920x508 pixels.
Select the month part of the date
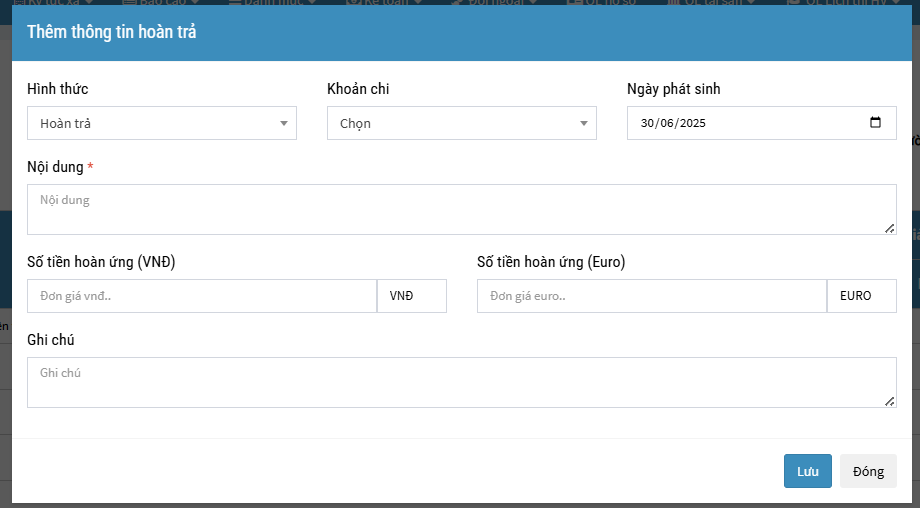[x=665, y=124]
